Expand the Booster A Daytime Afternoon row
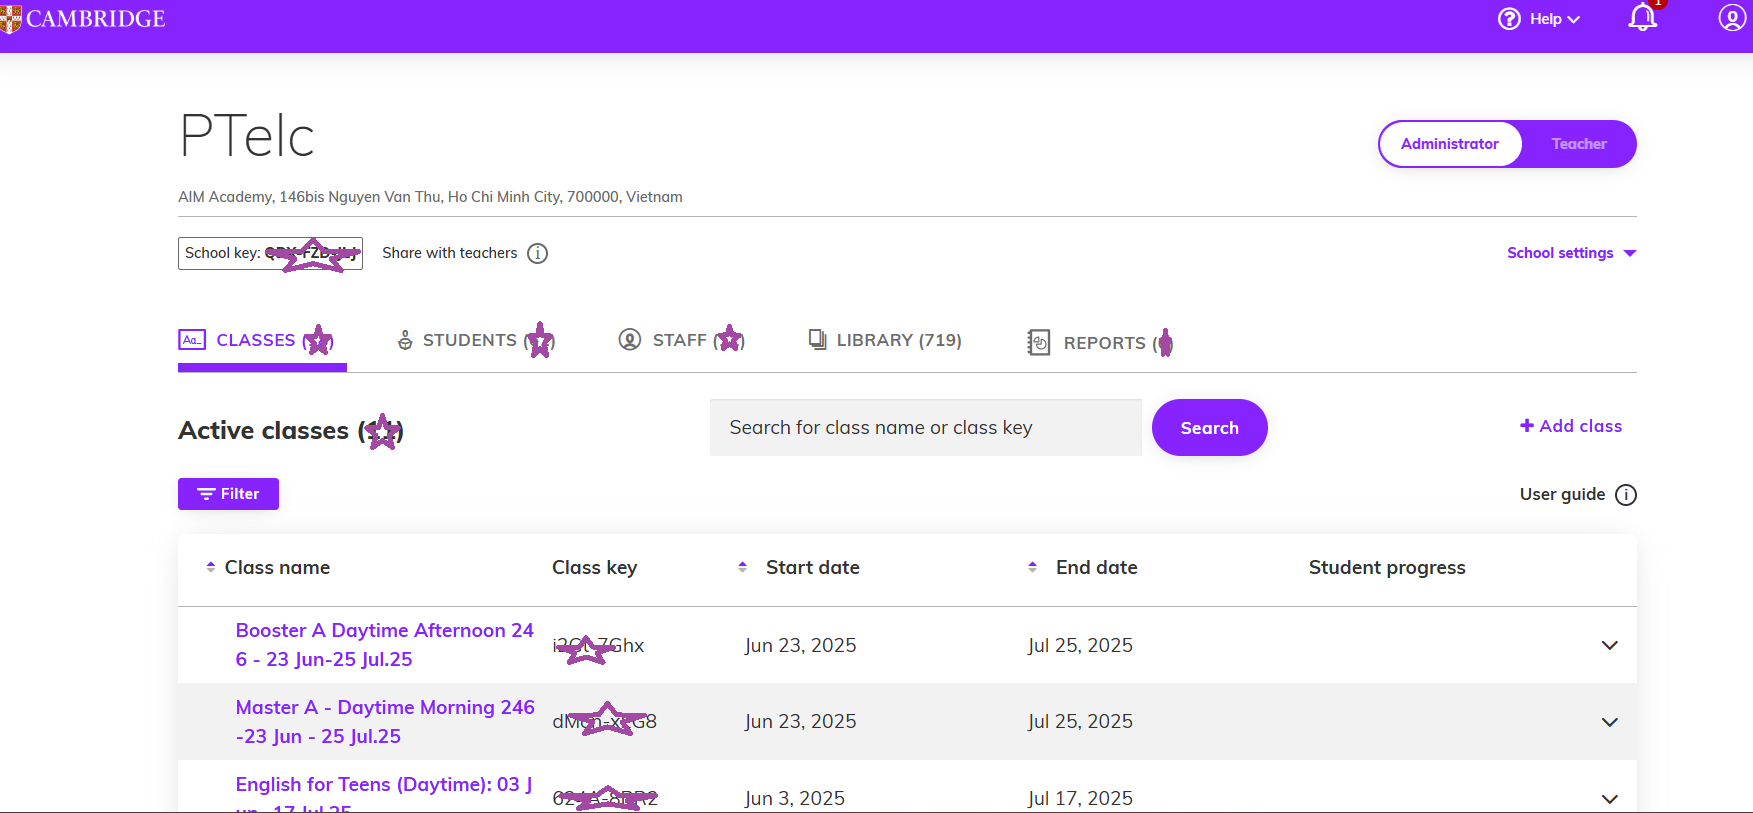The width and height of the screenshot is (1753, 813). [1609, 645]
